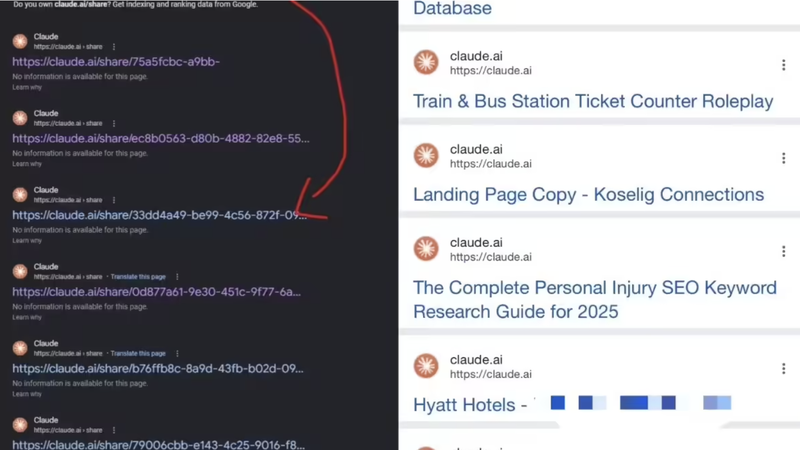Click Translate this page on b76ffb8c result
The width and height of the screenshot is (800, 450).
tap(138, 353)
